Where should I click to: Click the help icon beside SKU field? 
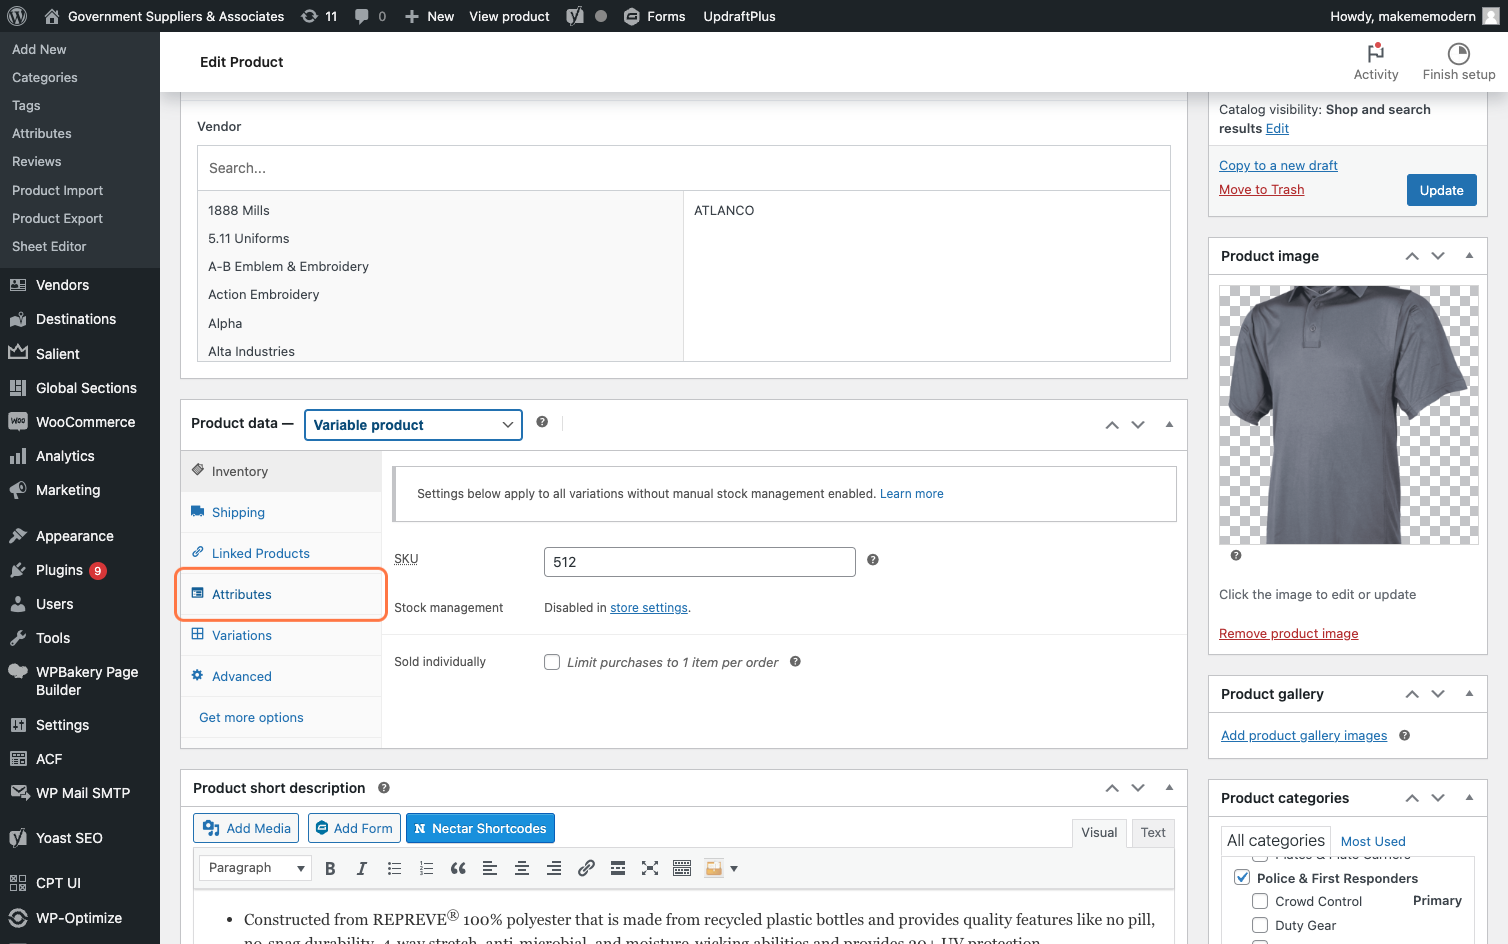[x=873, y=560]
